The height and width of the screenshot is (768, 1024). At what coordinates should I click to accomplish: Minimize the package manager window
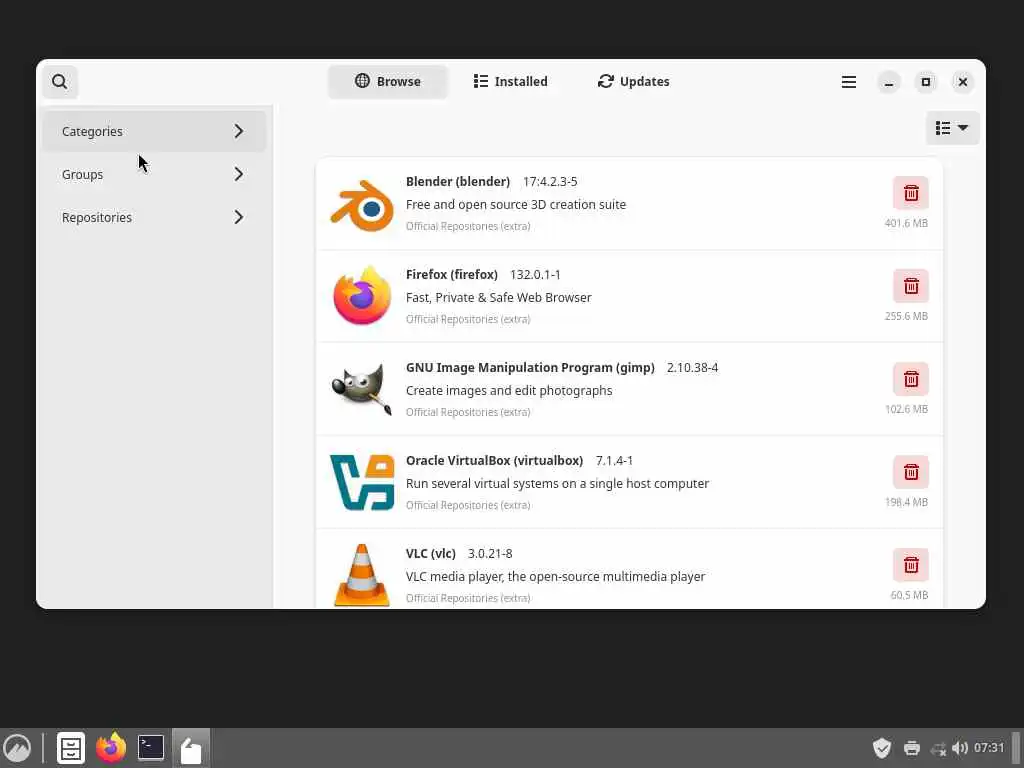point(888,82)
